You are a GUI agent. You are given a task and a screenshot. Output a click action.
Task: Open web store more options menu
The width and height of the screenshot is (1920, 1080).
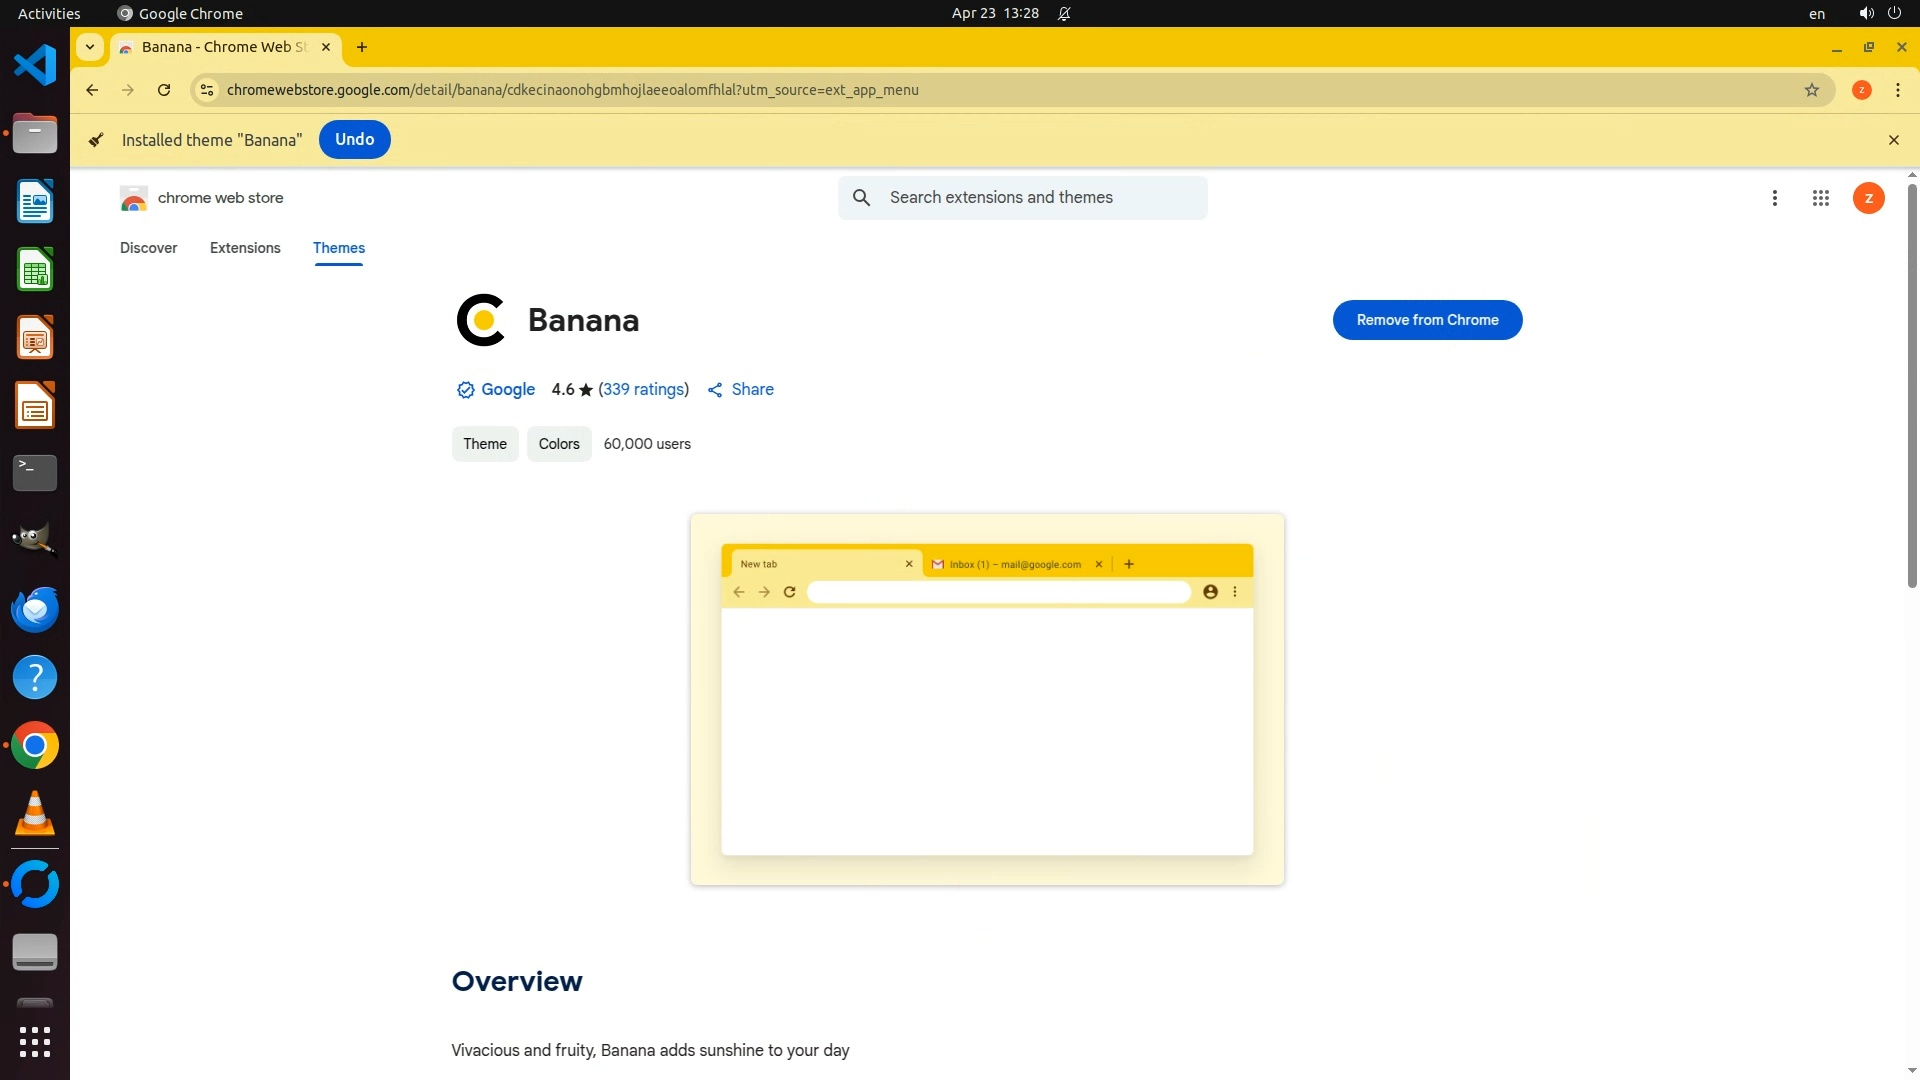coord(1774,198)
